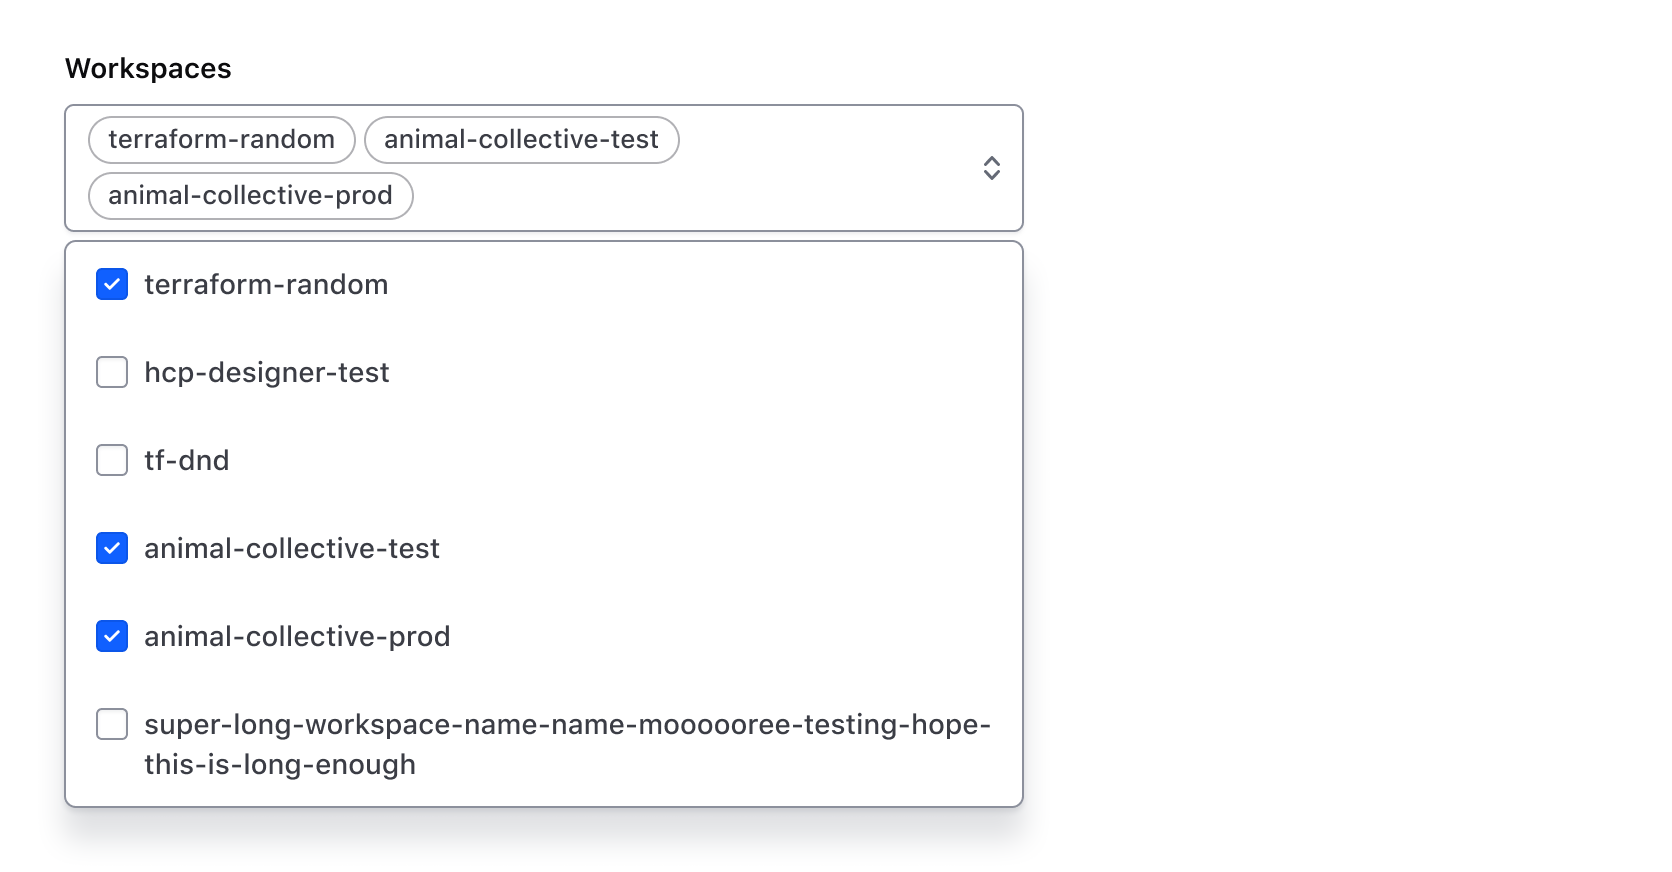Image resolution: width=1672 pixels, height=872 pixels.
Task: Select the tf-dnd row in the list
Action: point(186,460)
